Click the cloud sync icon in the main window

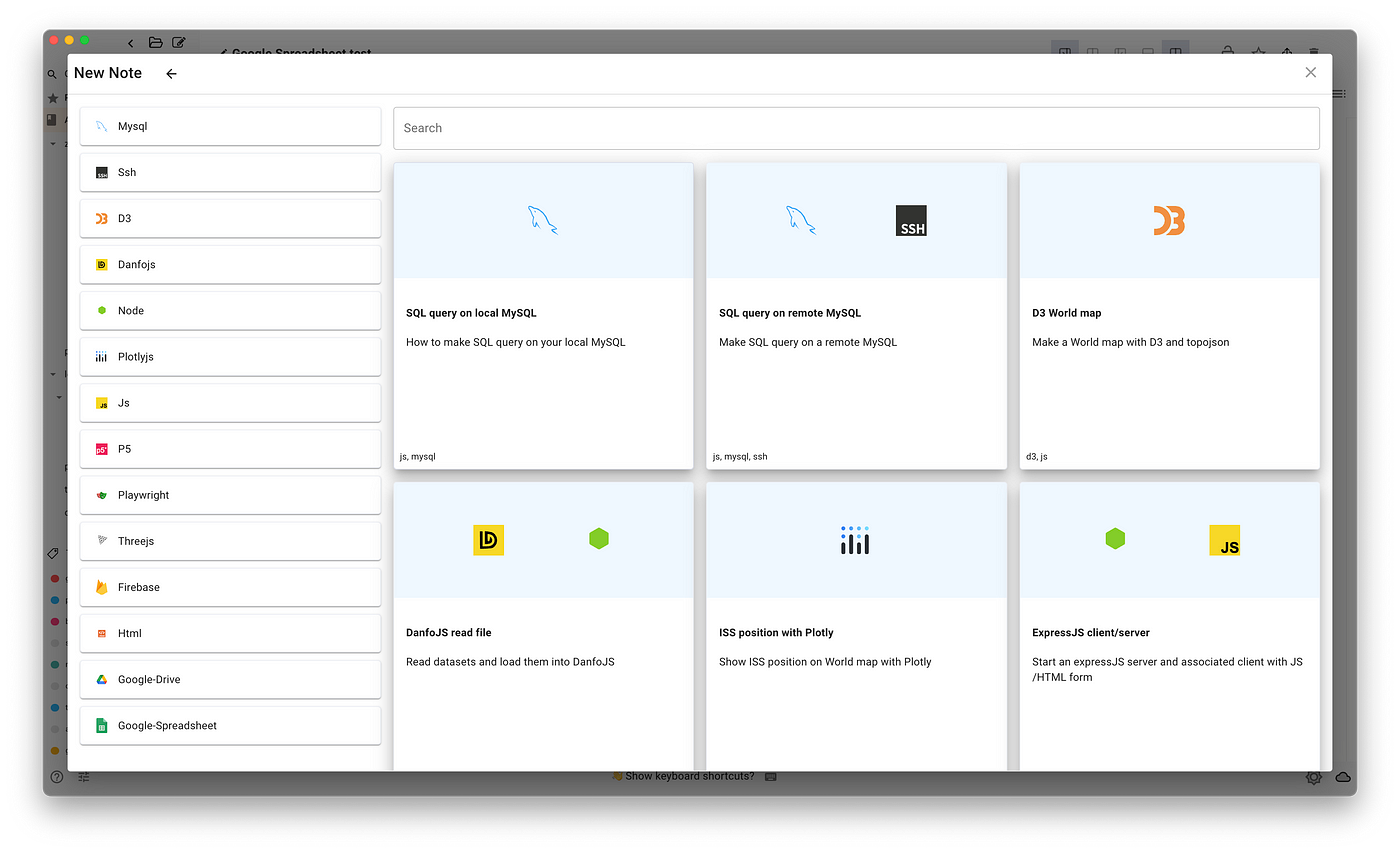[1343, 777]
